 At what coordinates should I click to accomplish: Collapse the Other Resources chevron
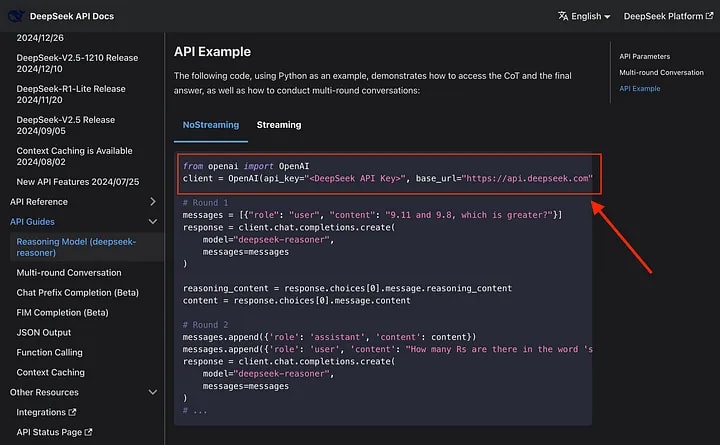coord(152,393)
